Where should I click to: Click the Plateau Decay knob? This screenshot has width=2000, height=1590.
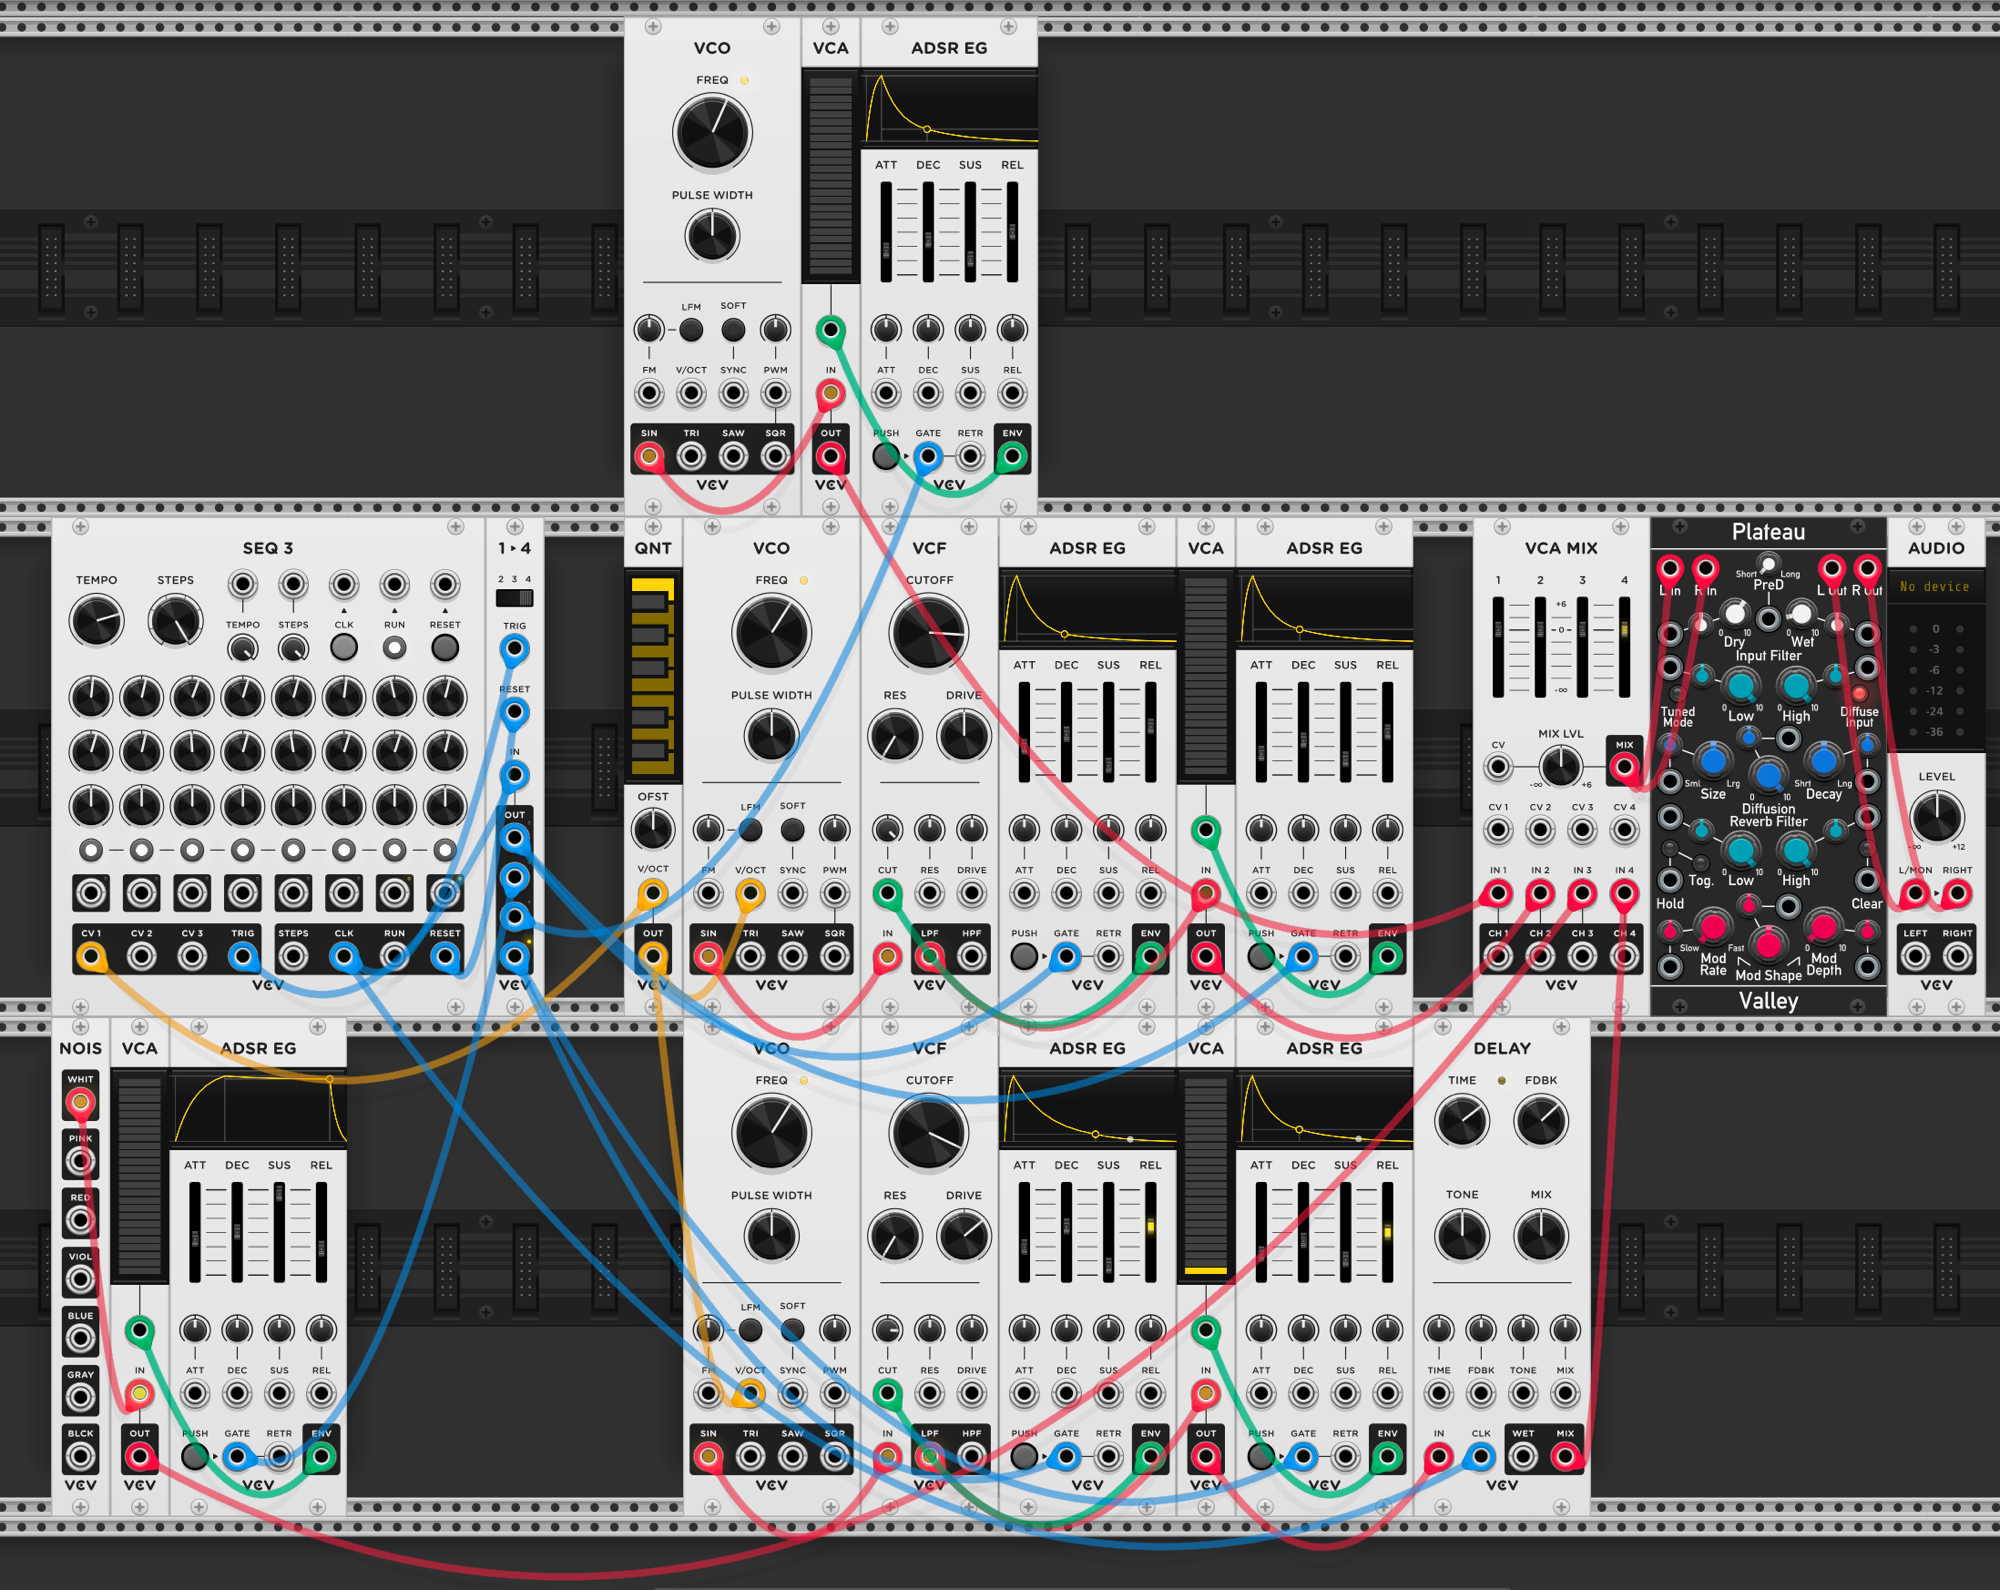[1823, 760]
